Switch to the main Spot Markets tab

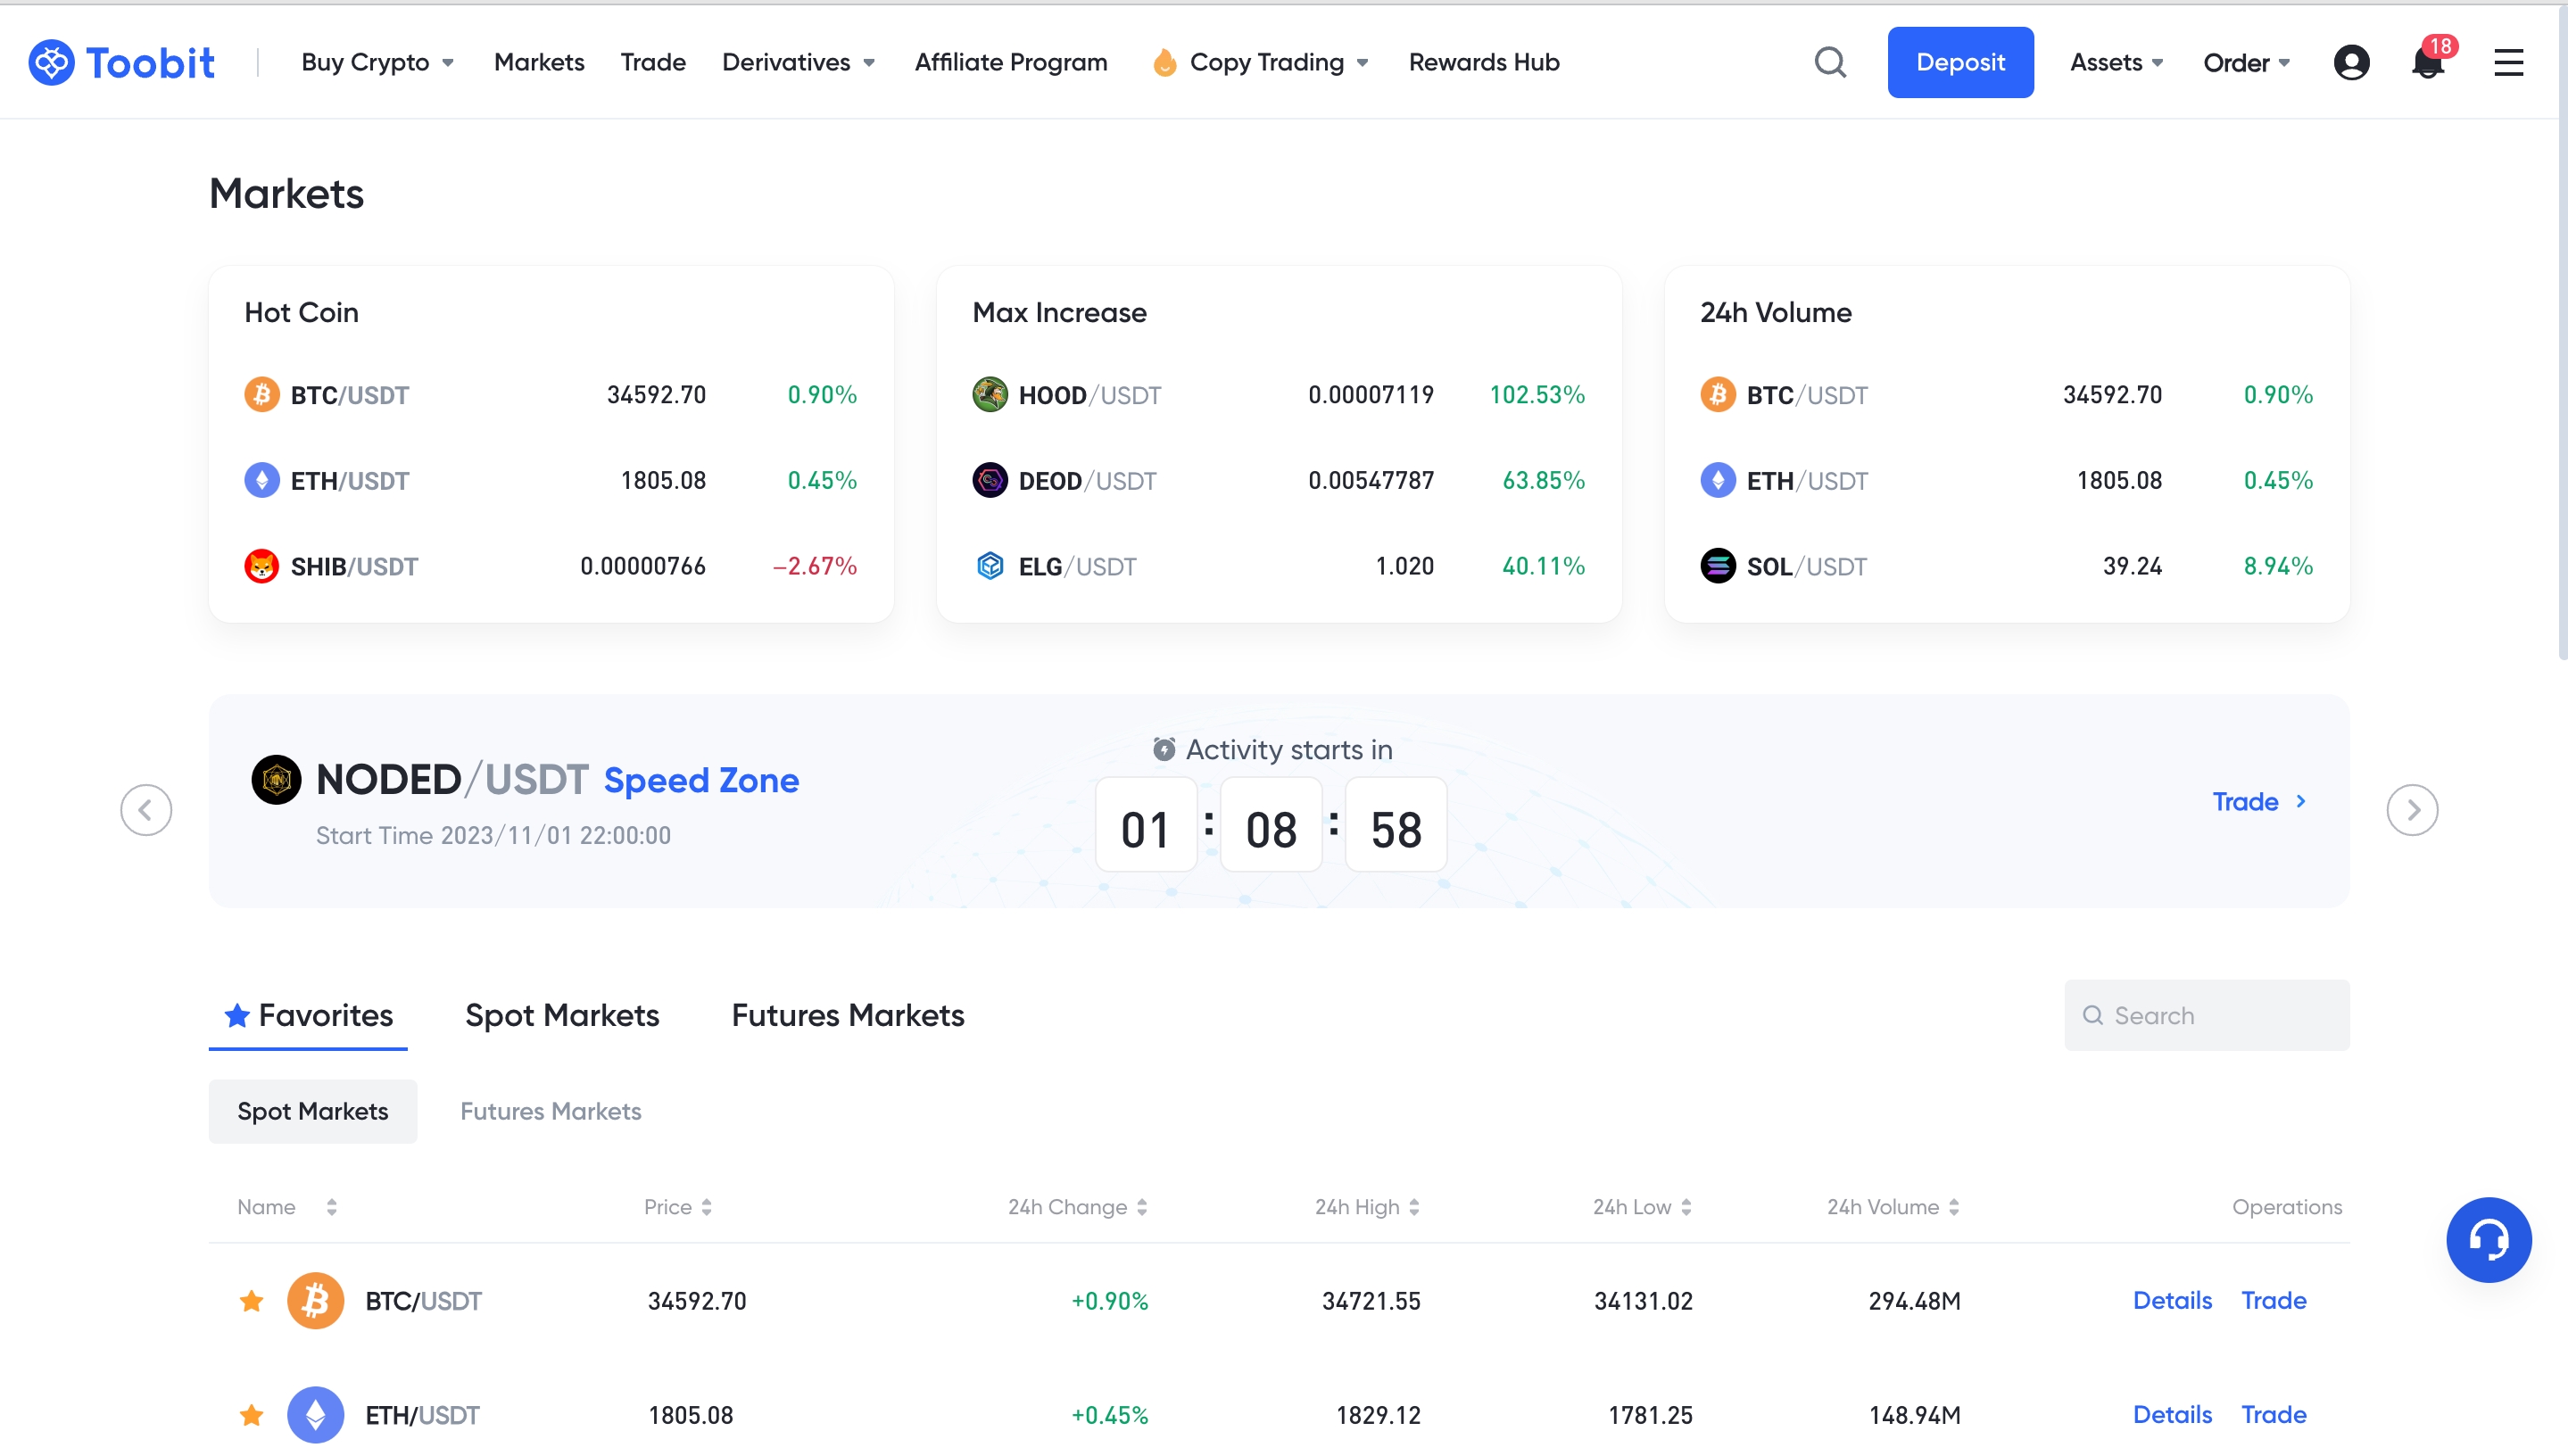[562, 1015]
